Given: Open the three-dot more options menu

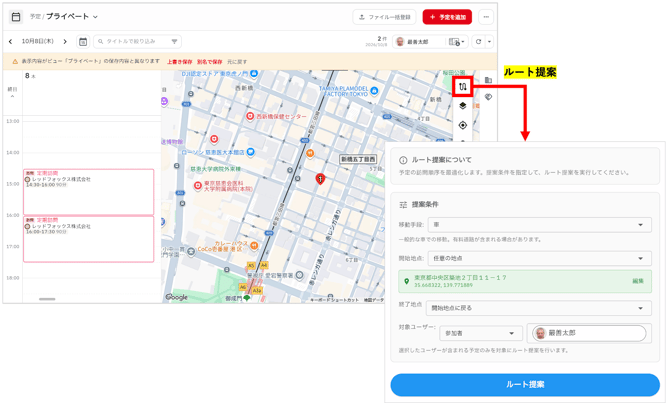Looking at the screenshot, I should pos(486,17).
